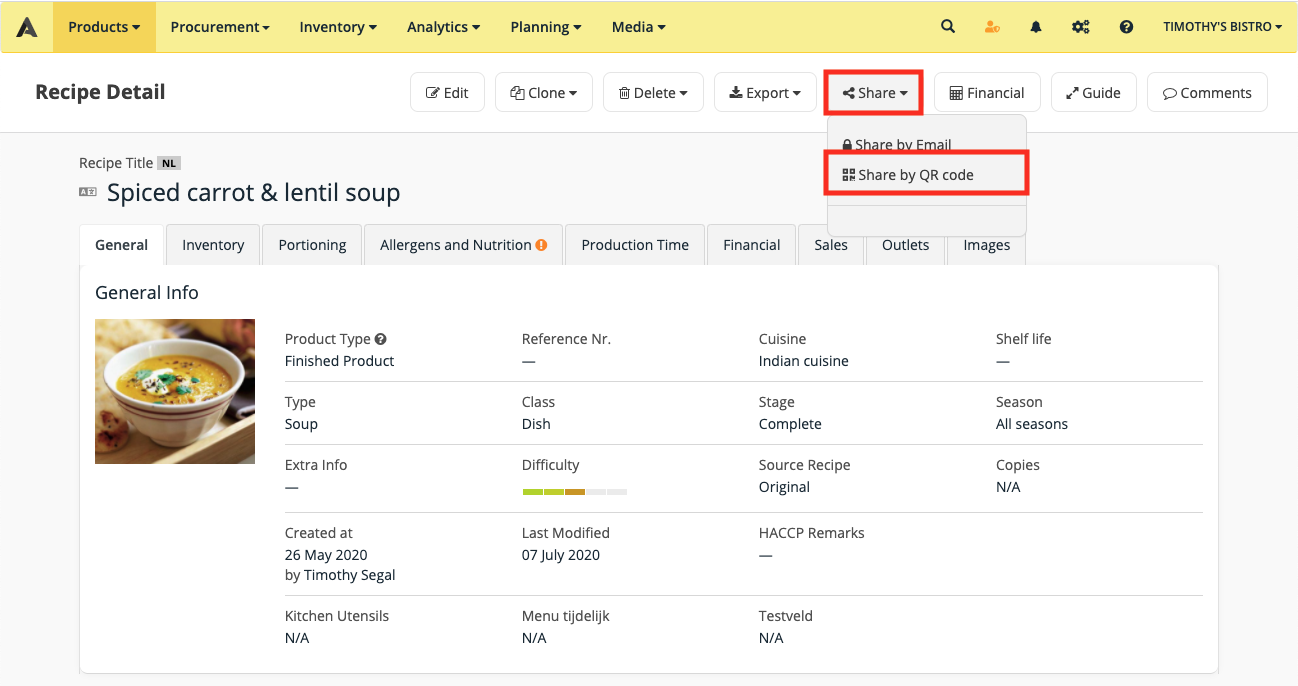Click the orange user account icon
The width and height of the screenshot is (1298, 686).
pos(992,27)
